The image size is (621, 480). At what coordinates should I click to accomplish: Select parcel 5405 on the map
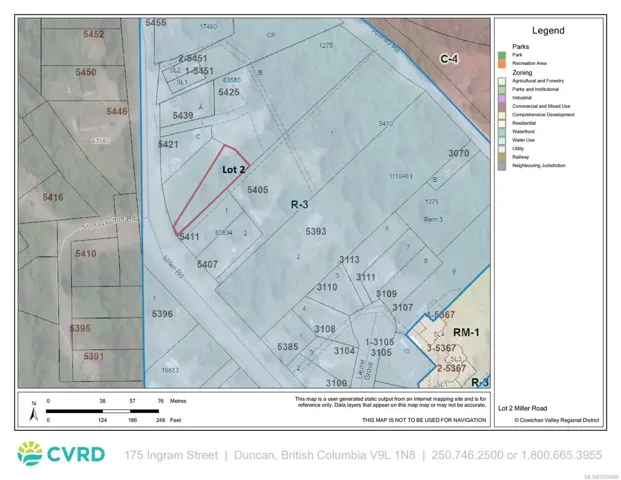tap(257, 189)
